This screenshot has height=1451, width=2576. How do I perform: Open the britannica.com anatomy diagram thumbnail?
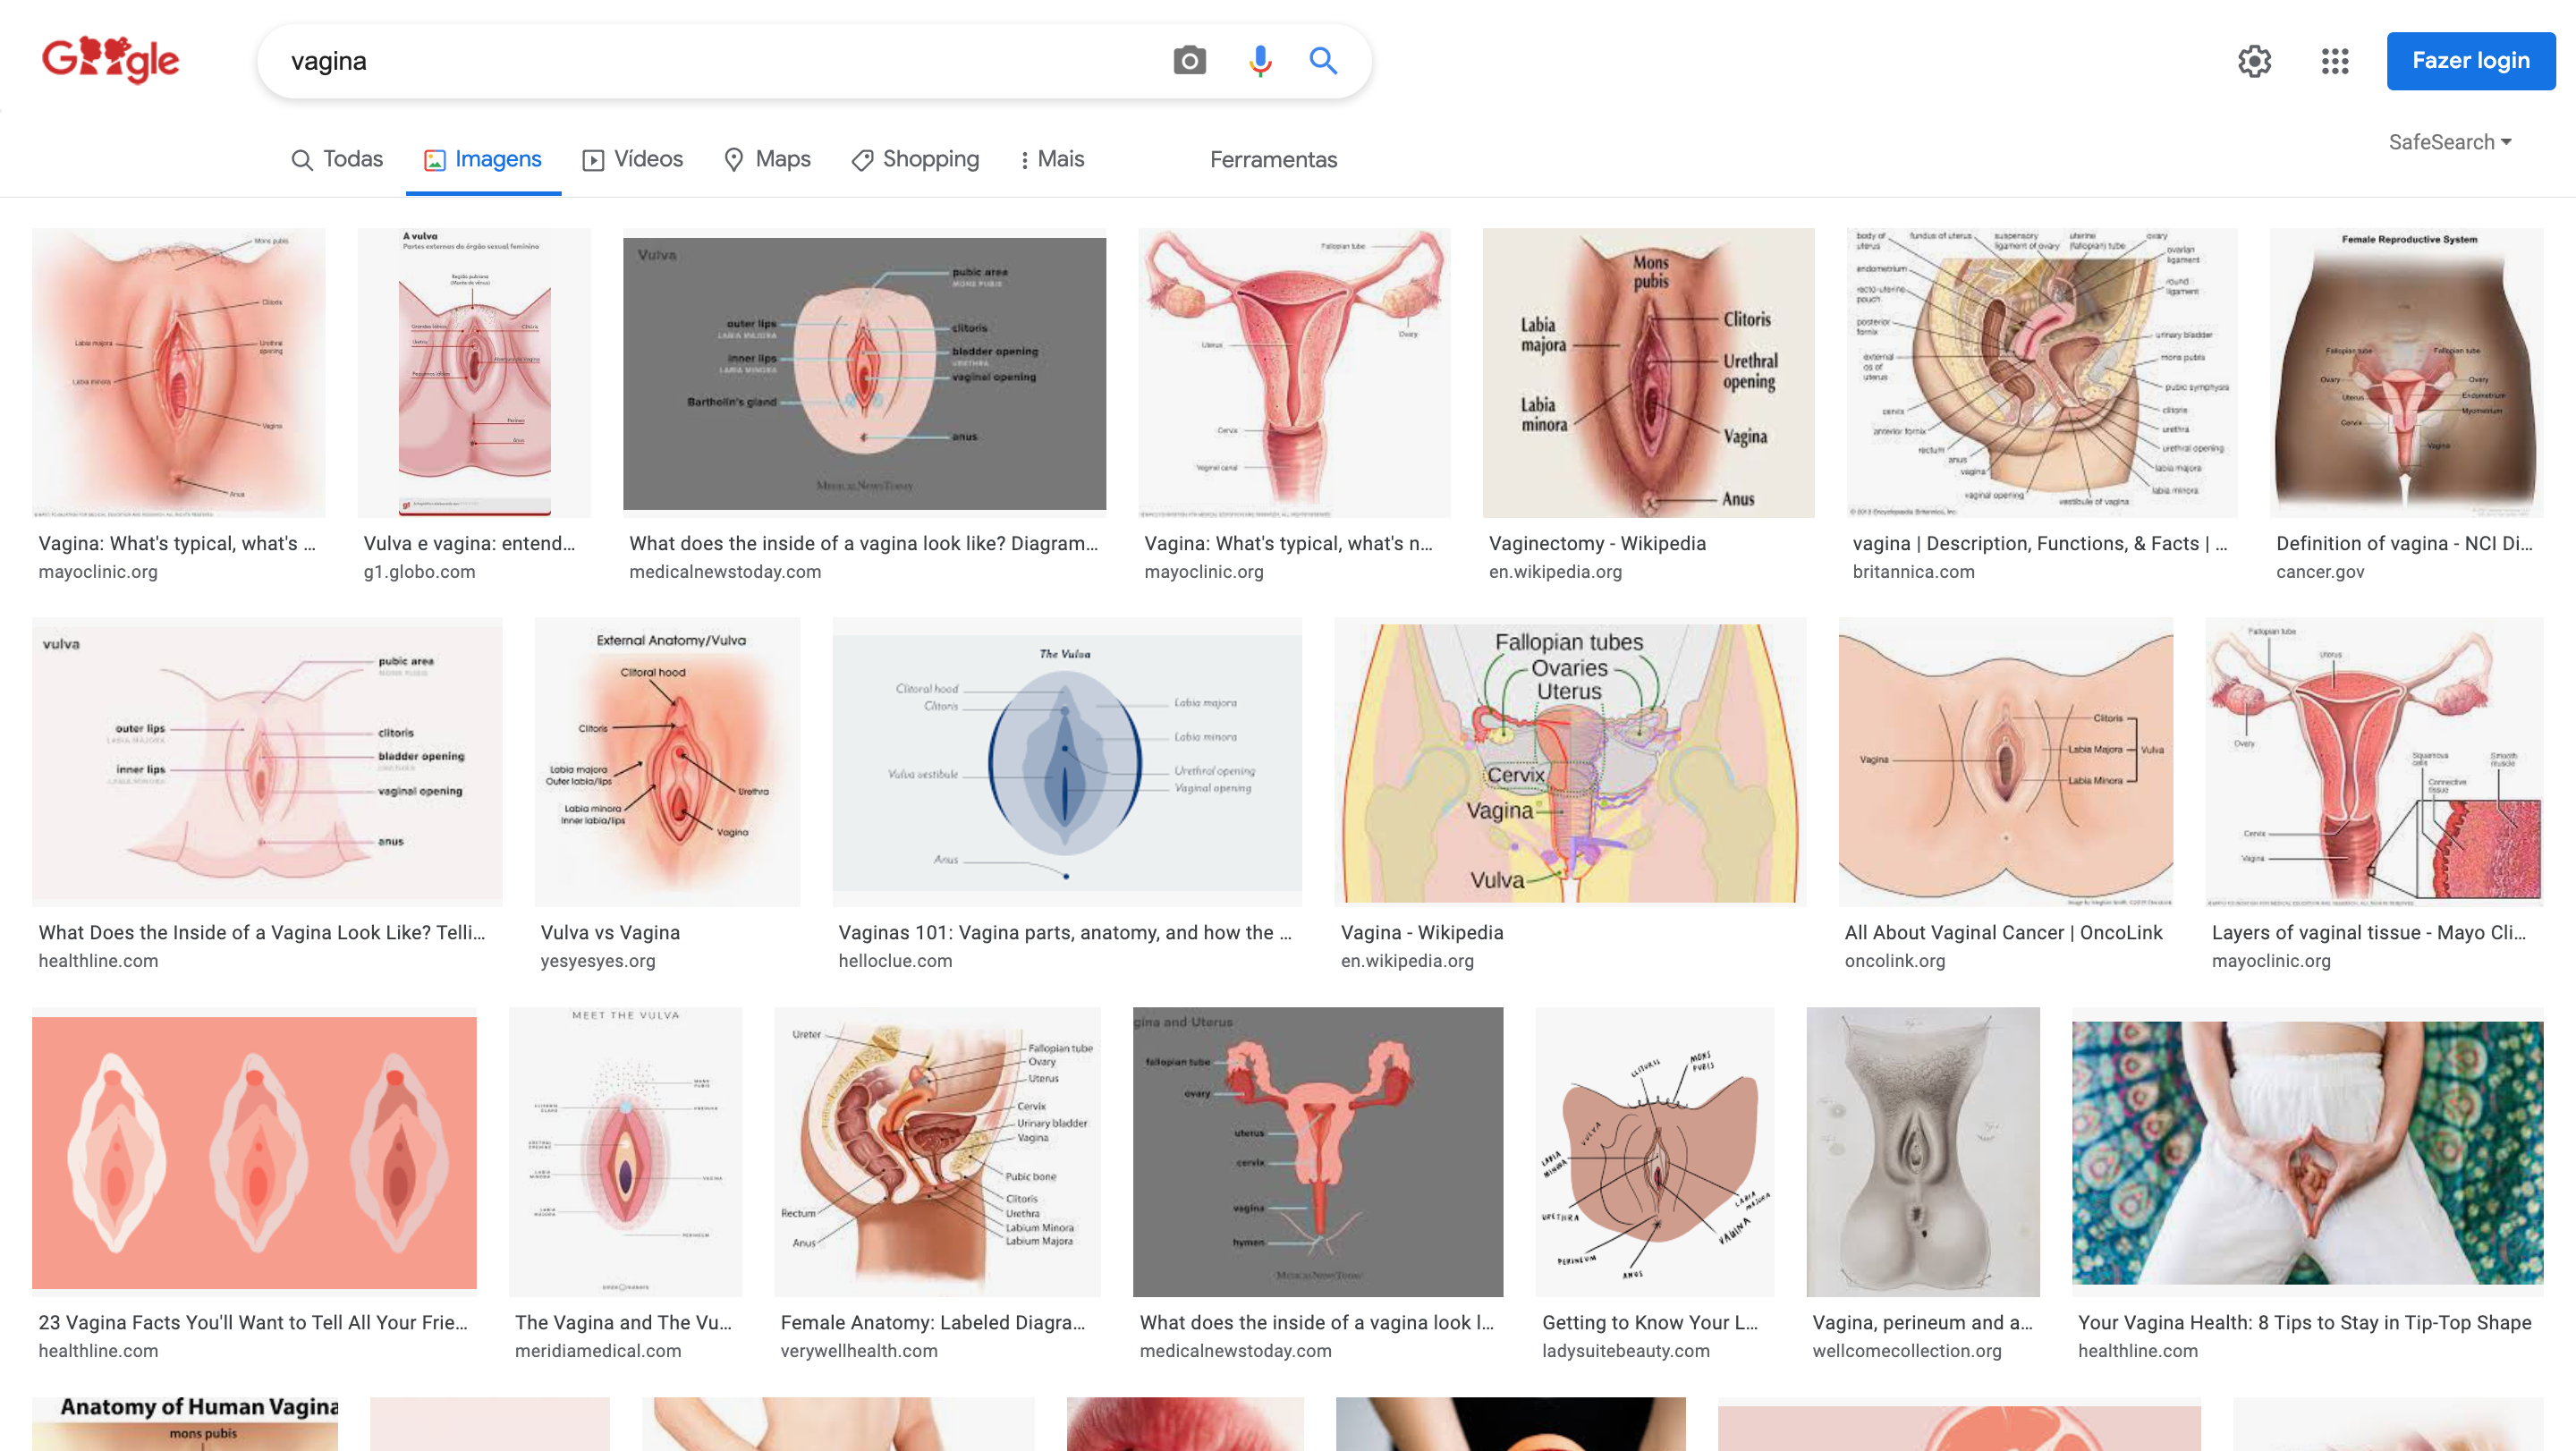pyautogui.click(x=2041, y=373)
